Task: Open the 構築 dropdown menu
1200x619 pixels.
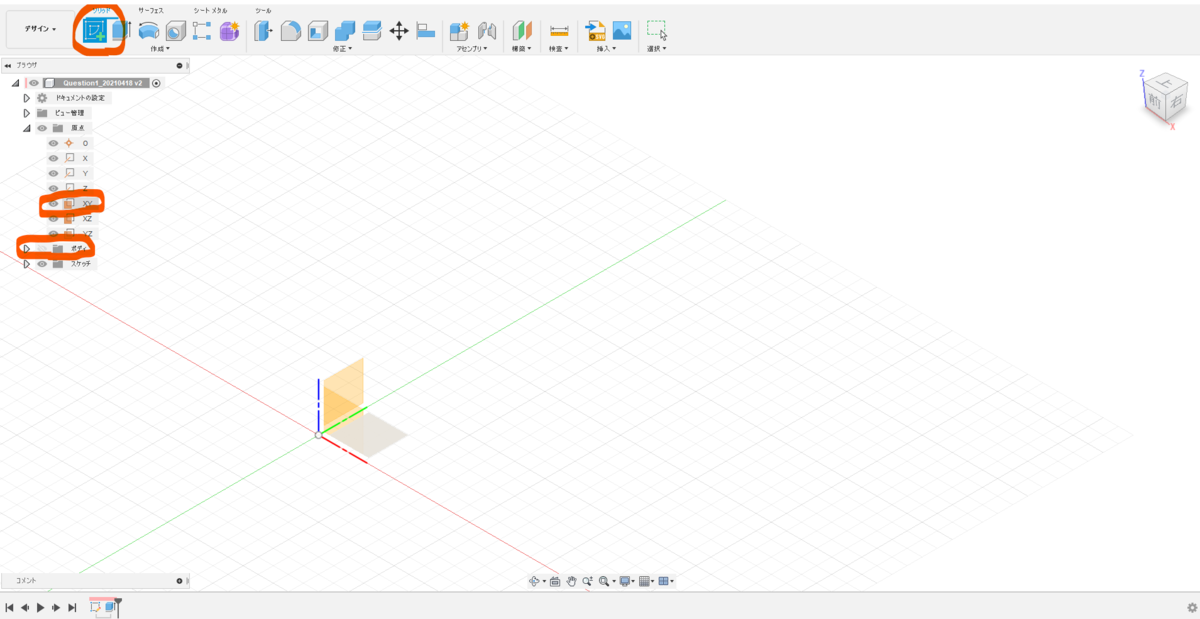Action: point(522,48)
